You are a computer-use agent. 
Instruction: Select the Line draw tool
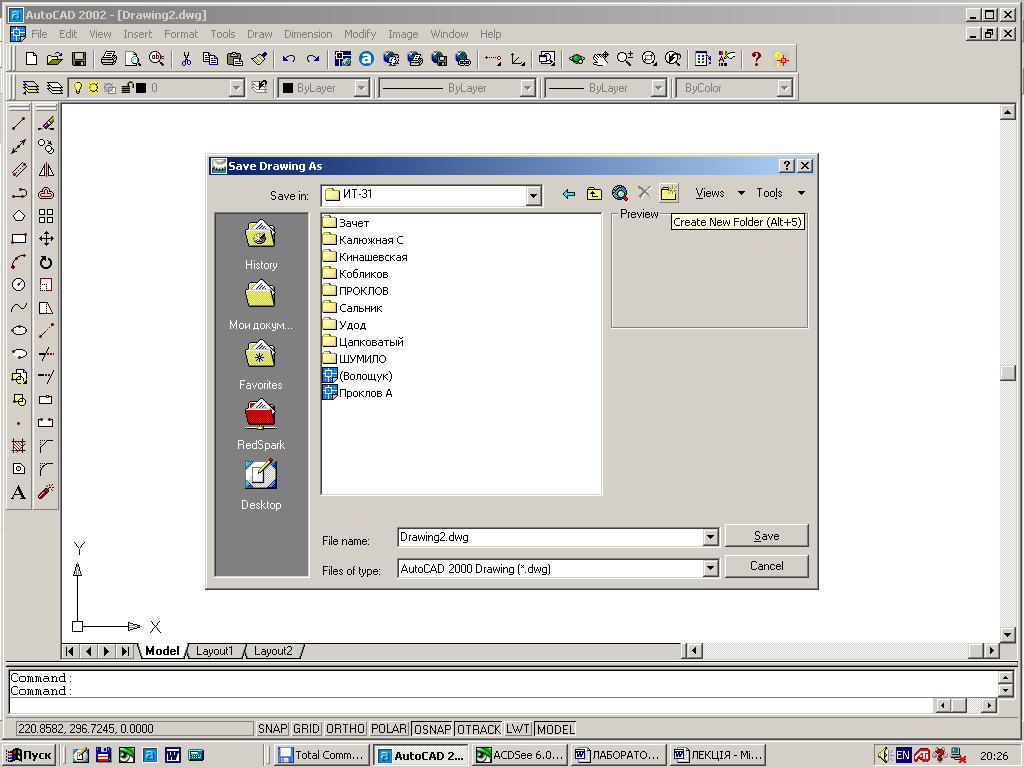pyautogui.click(x=18, y=124)
